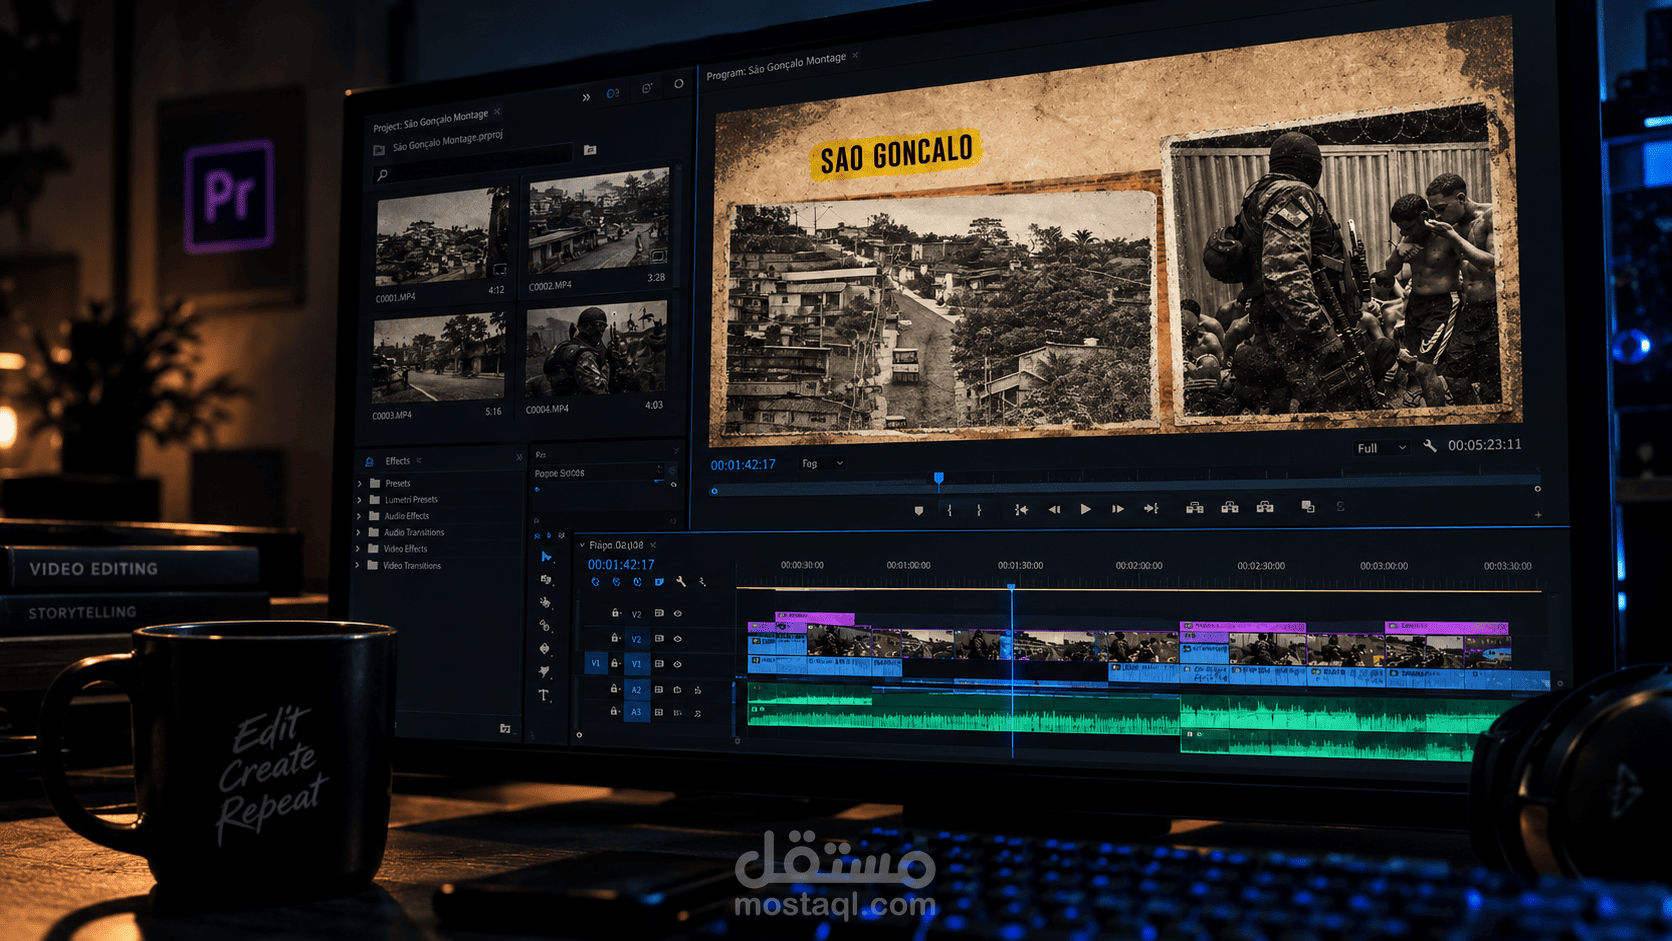Screen dimensions: 1672x941
Task: Open timeline display settings wrench
Action: point(681,581)
